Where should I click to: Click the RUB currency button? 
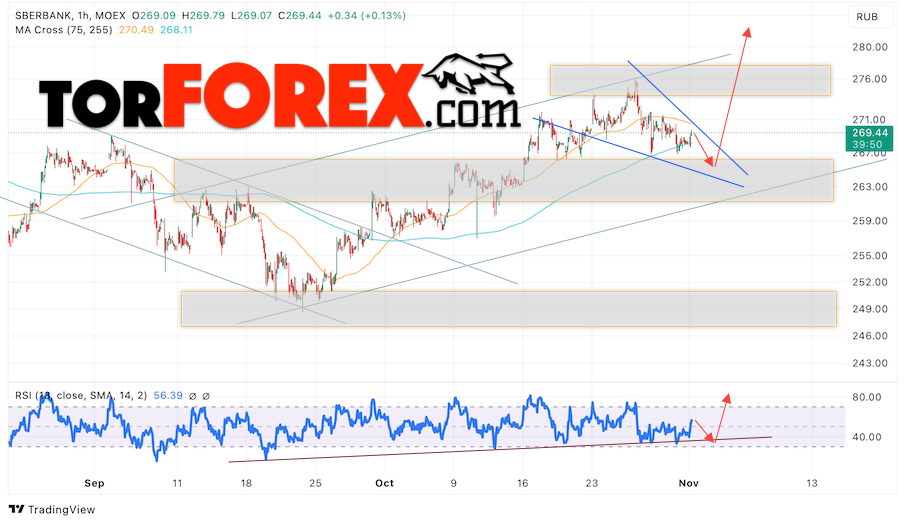click(867, 17)
